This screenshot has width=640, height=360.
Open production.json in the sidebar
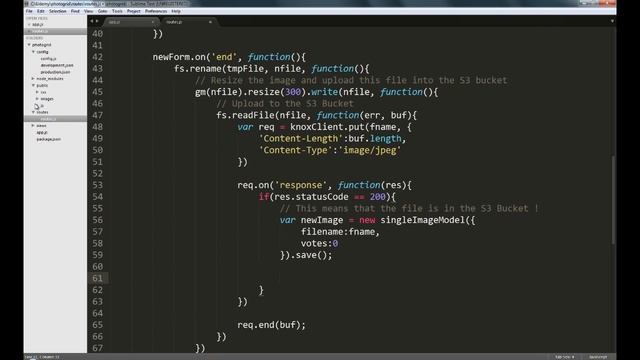[x=55, y=72]
